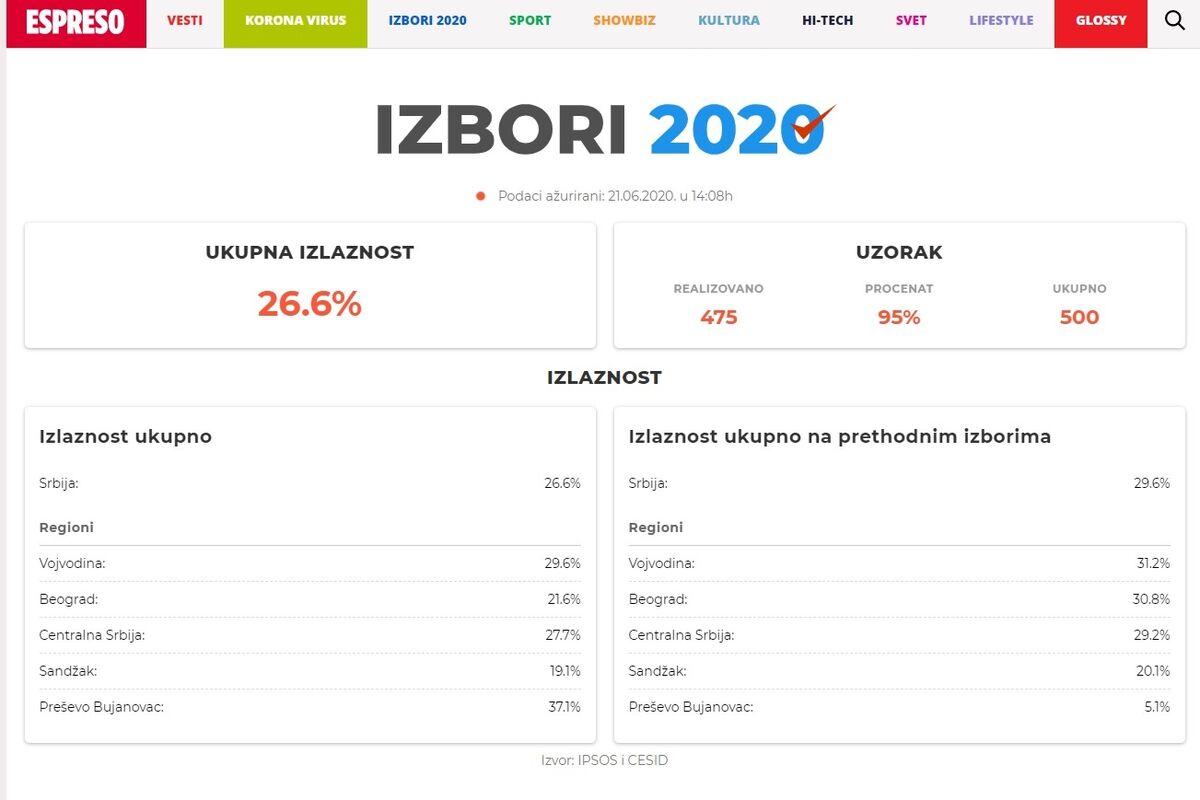Select the Vojvodina row in Izlaznost ukupno
The height and width of the screenshot is (800, 1200).
coord(309,563)
